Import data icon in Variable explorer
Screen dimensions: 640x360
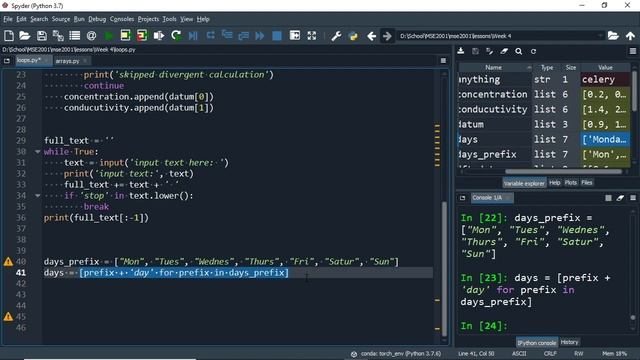(x=461, y=51)
